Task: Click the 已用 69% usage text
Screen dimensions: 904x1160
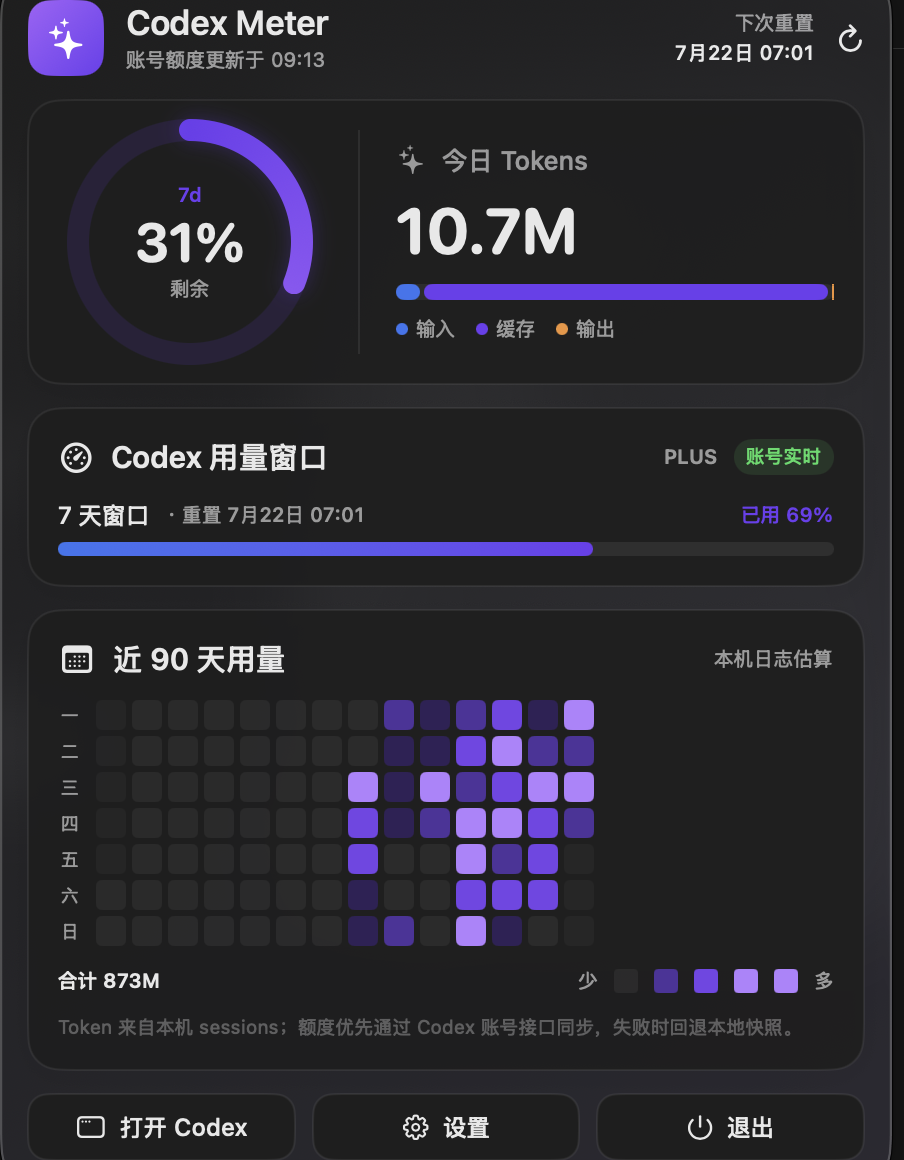Action: [787, 515]
